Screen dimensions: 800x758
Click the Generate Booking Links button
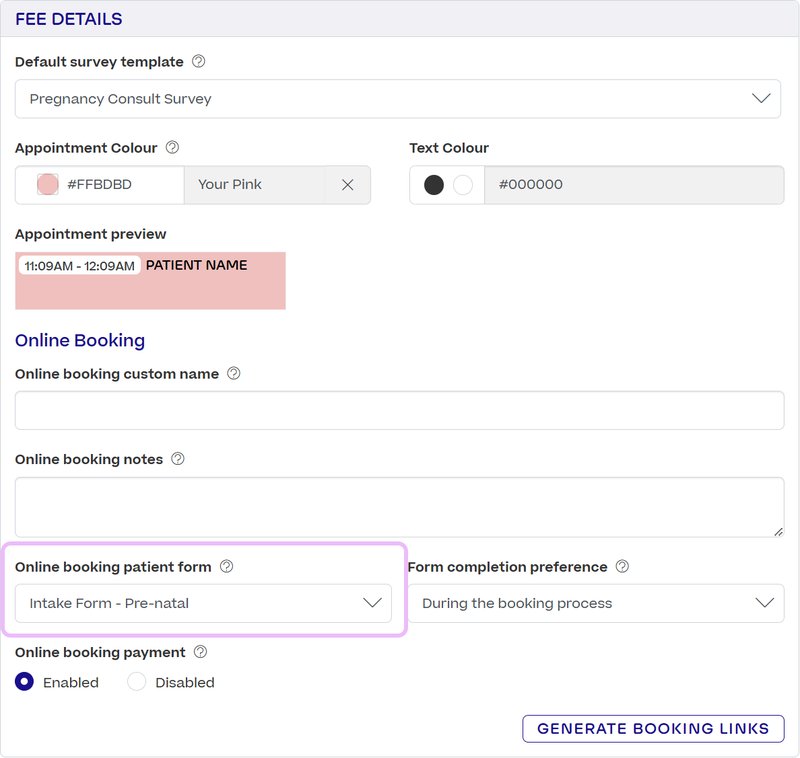point(653,728)
